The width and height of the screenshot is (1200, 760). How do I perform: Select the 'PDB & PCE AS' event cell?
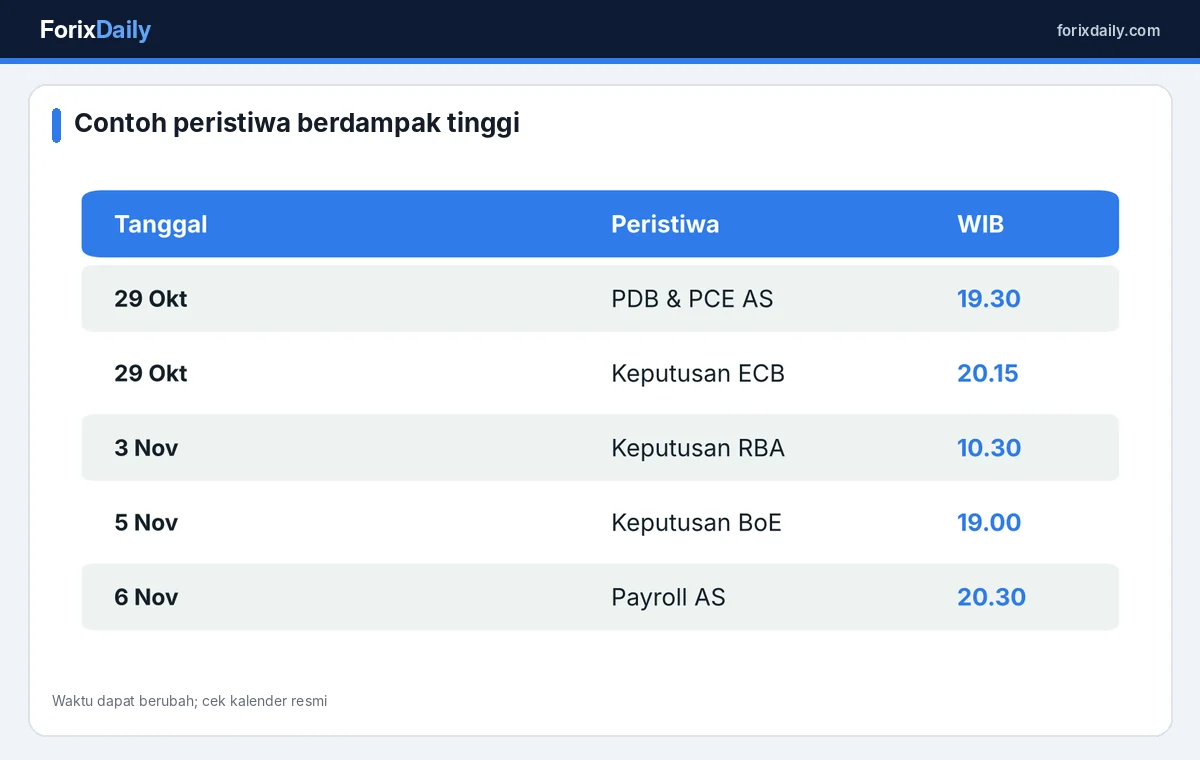coord(692,298)
